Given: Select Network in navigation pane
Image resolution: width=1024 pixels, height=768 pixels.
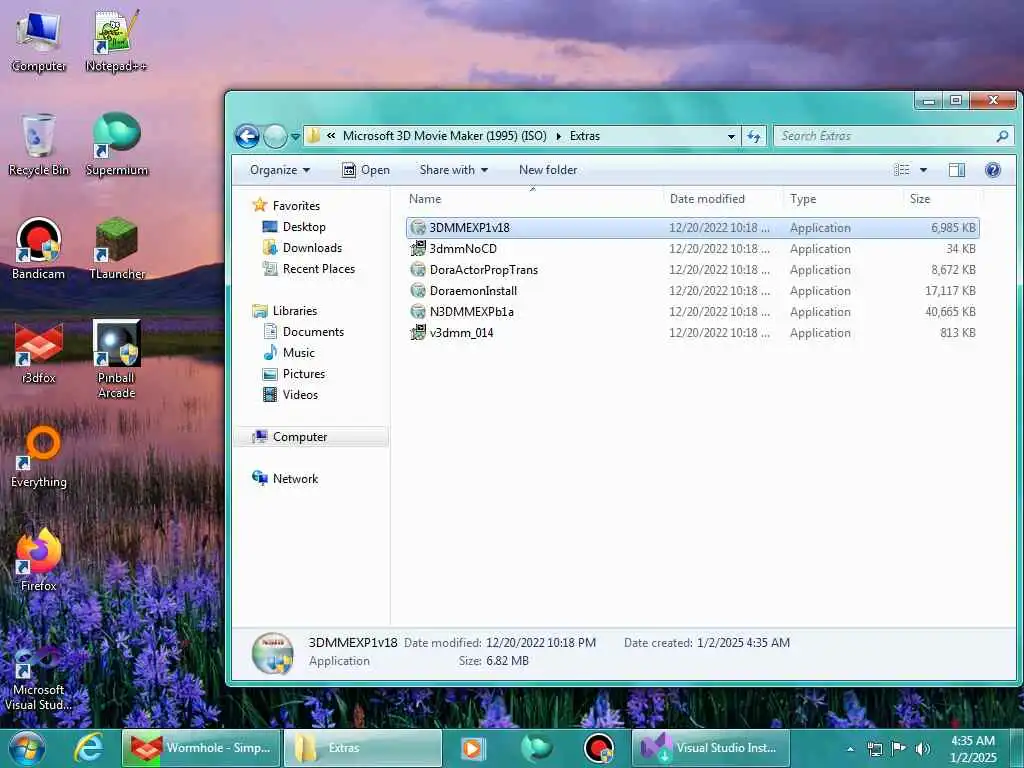Looking at the screenshot, I should pyautogui.click(x=295, y=479).
